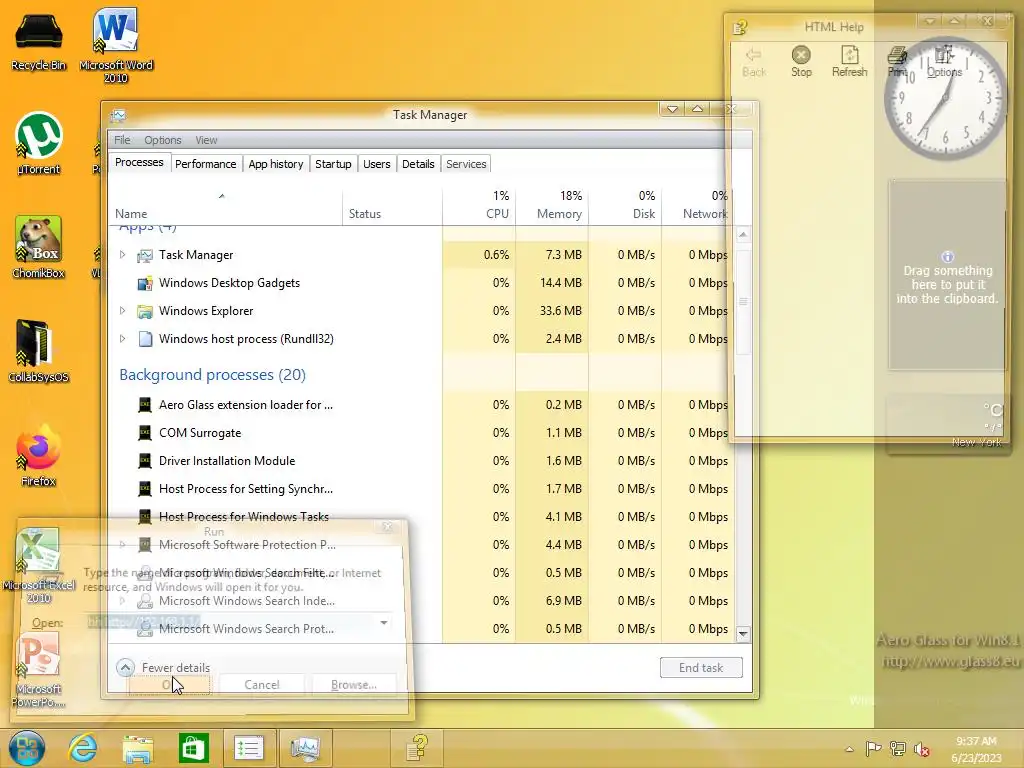Open the Microsoft Word 2010 desktop icon

coord(116,44)
